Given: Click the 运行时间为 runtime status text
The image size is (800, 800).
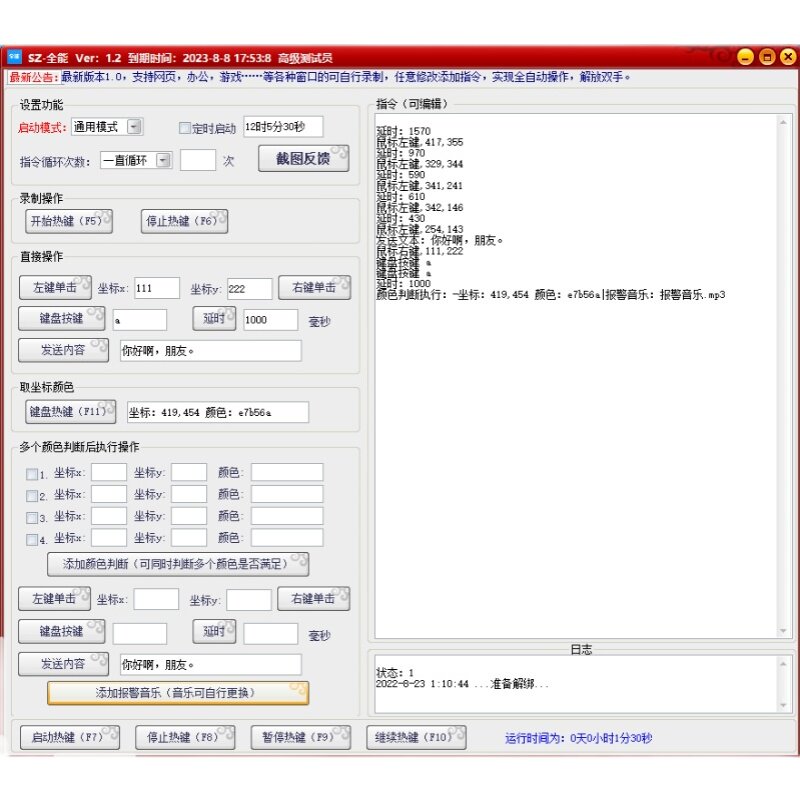Looking at the screenshot, I should tap(579, 738).
